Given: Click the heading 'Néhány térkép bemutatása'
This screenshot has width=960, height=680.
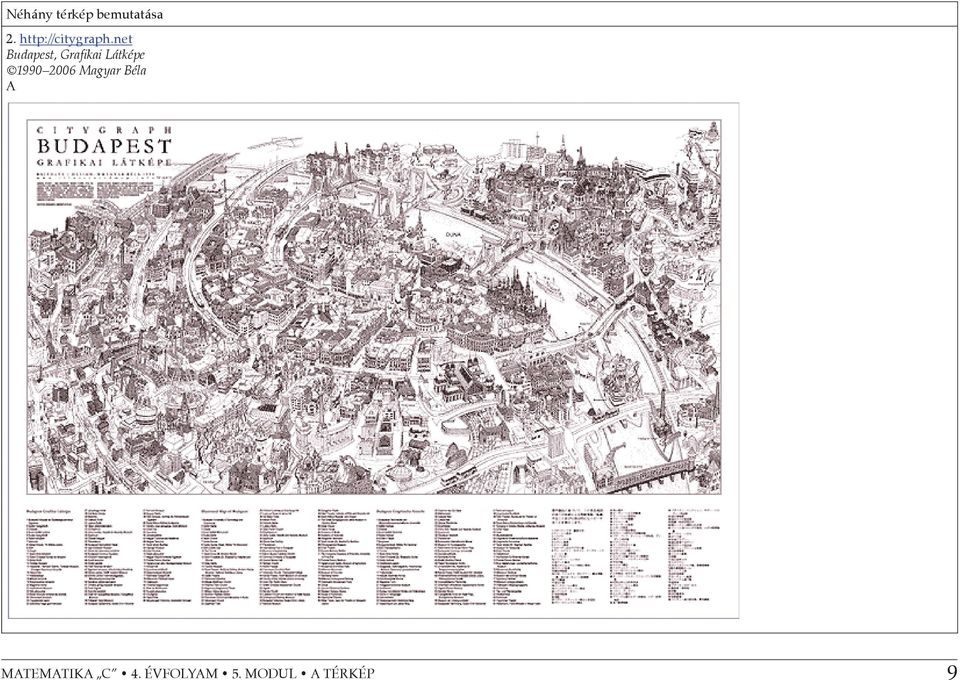Looking at the screenshot, I should tap(84, 15).
